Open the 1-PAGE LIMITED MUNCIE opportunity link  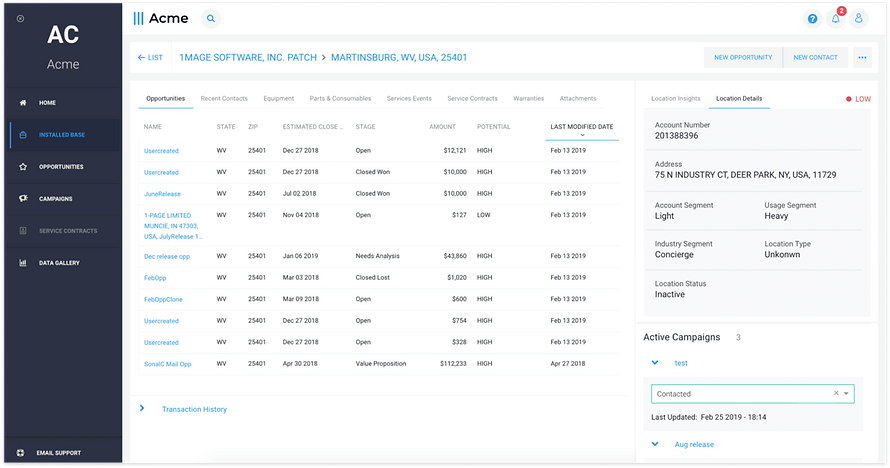[x=173, y=226]
